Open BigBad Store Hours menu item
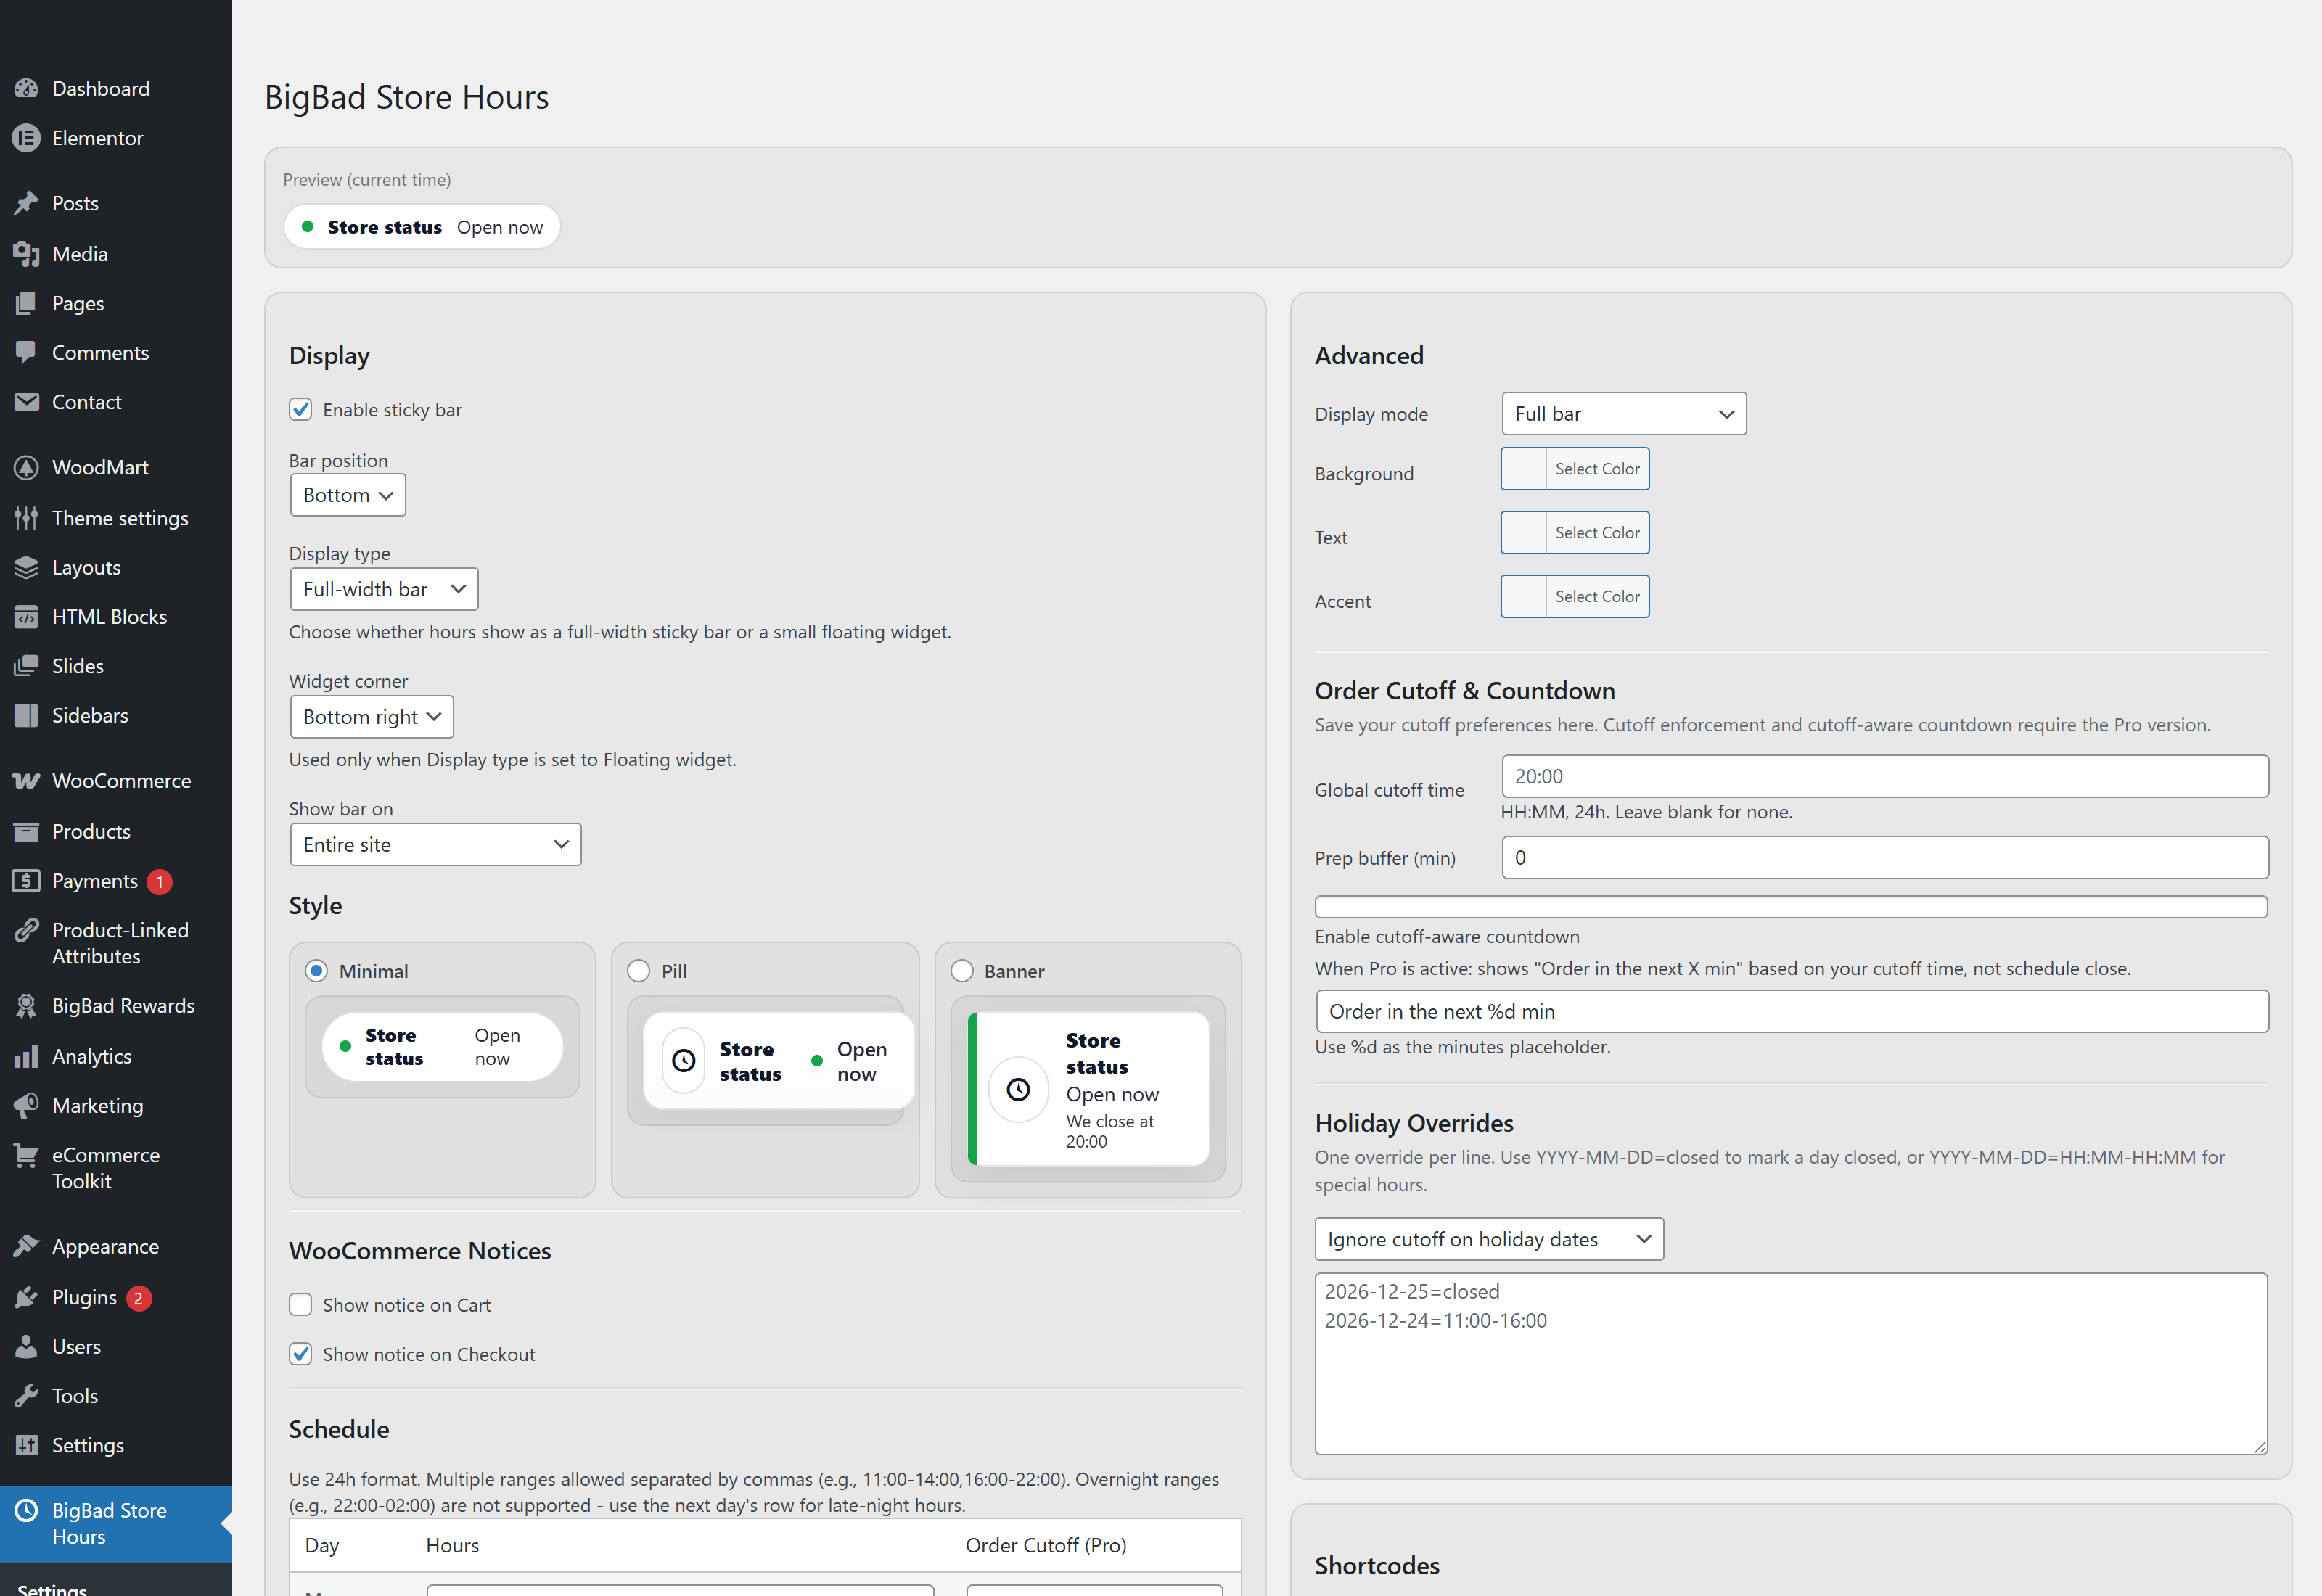The height and width of the screenshot is (1596, 2322). 116,1523
